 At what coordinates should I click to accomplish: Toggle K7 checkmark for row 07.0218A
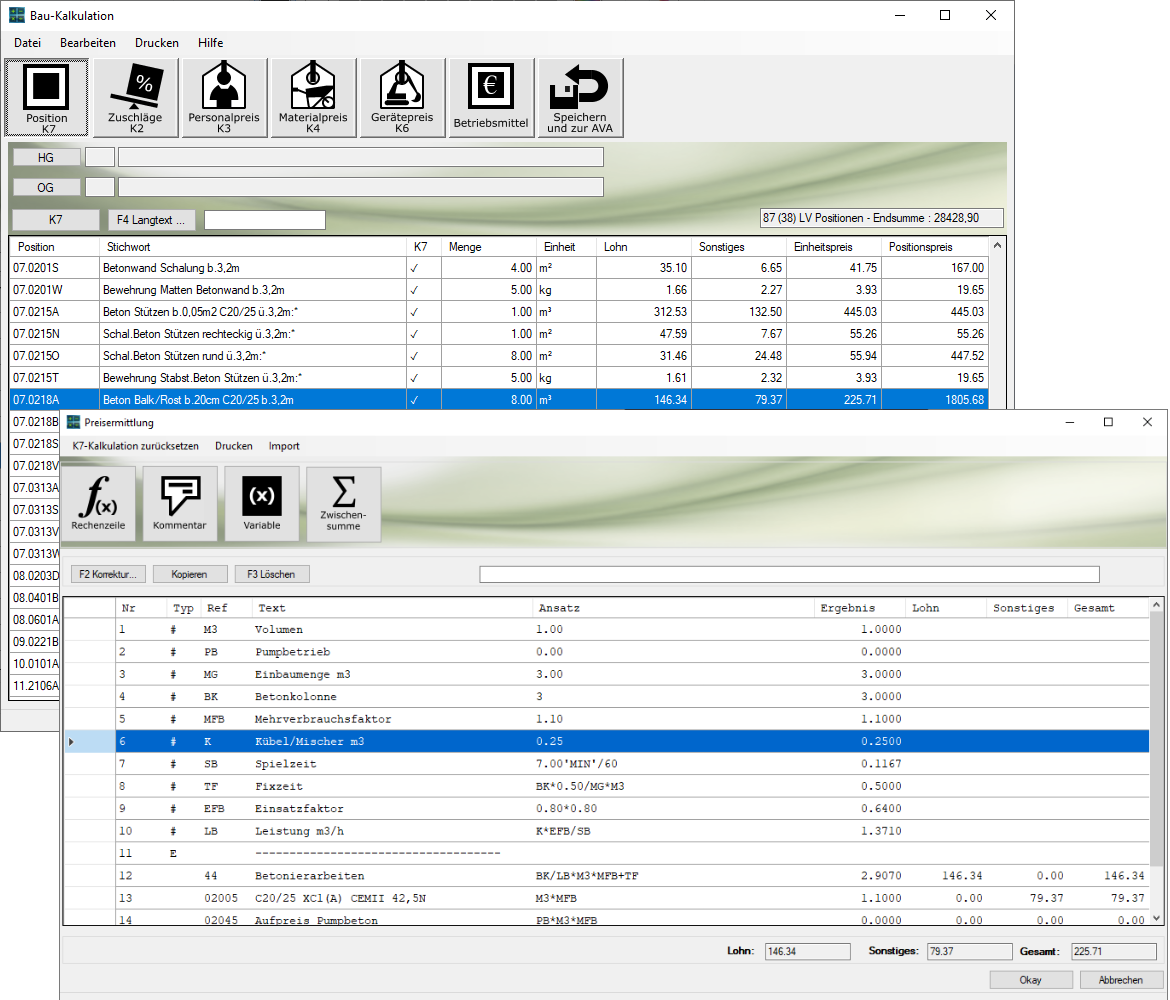tap(415, 400)
